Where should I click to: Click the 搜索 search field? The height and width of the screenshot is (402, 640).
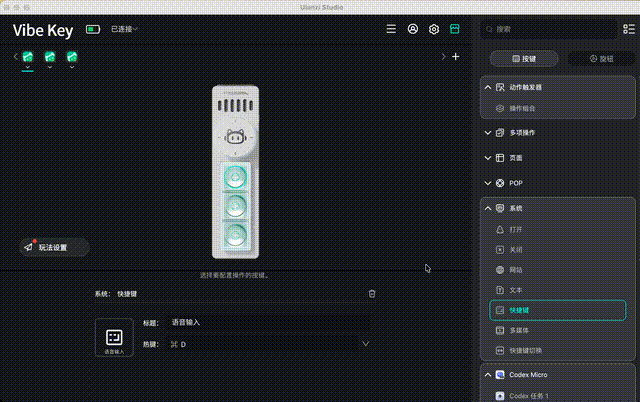click(549, 29)
